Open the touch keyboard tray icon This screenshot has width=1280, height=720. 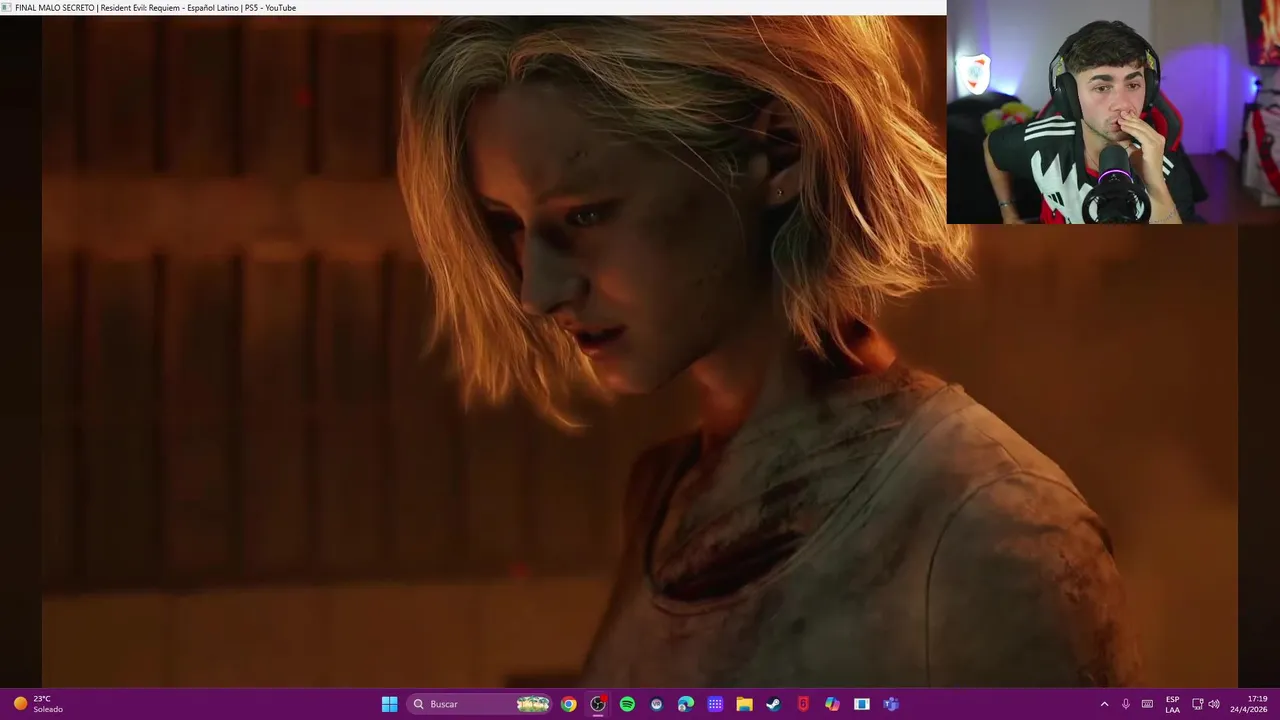tap(1147, 704)
